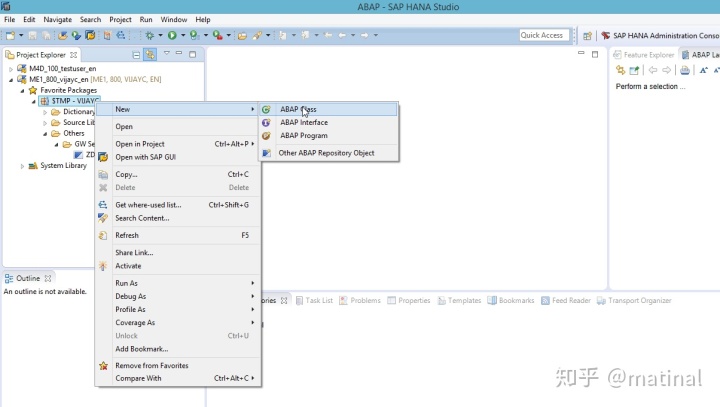Click the where-used list toolbar icon

point(120,35)
